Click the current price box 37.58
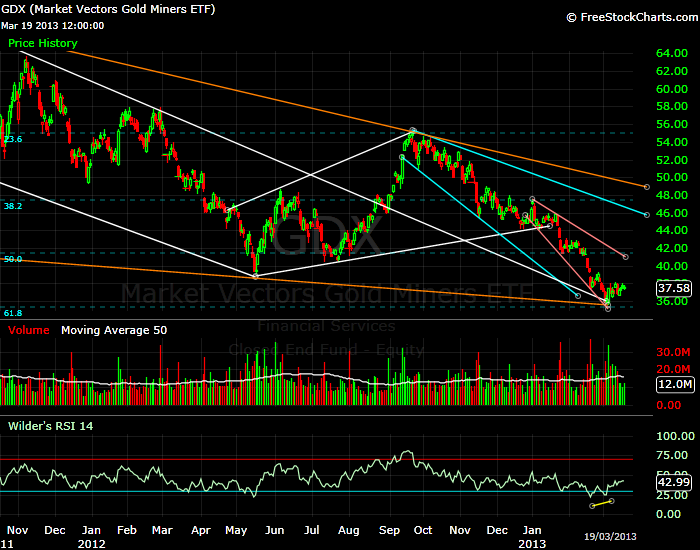The image size is (700, 550). point(674,288)
